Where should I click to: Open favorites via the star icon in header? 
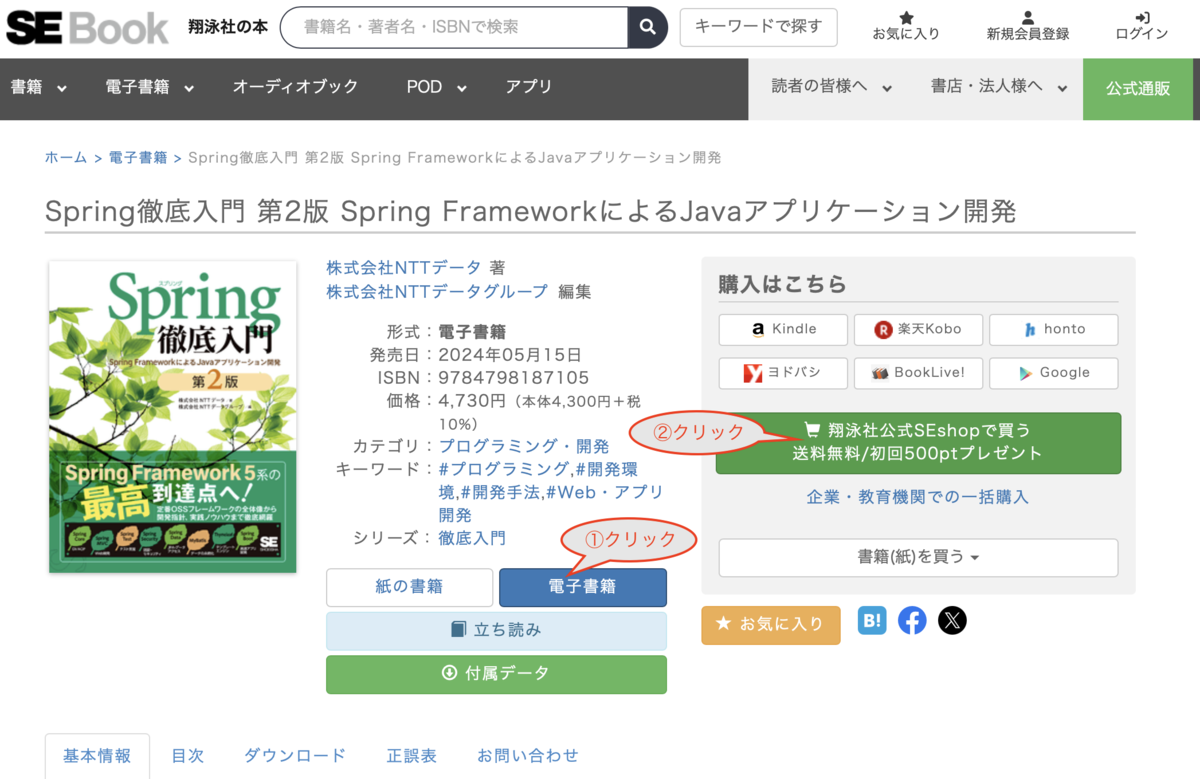click(906, 18)
